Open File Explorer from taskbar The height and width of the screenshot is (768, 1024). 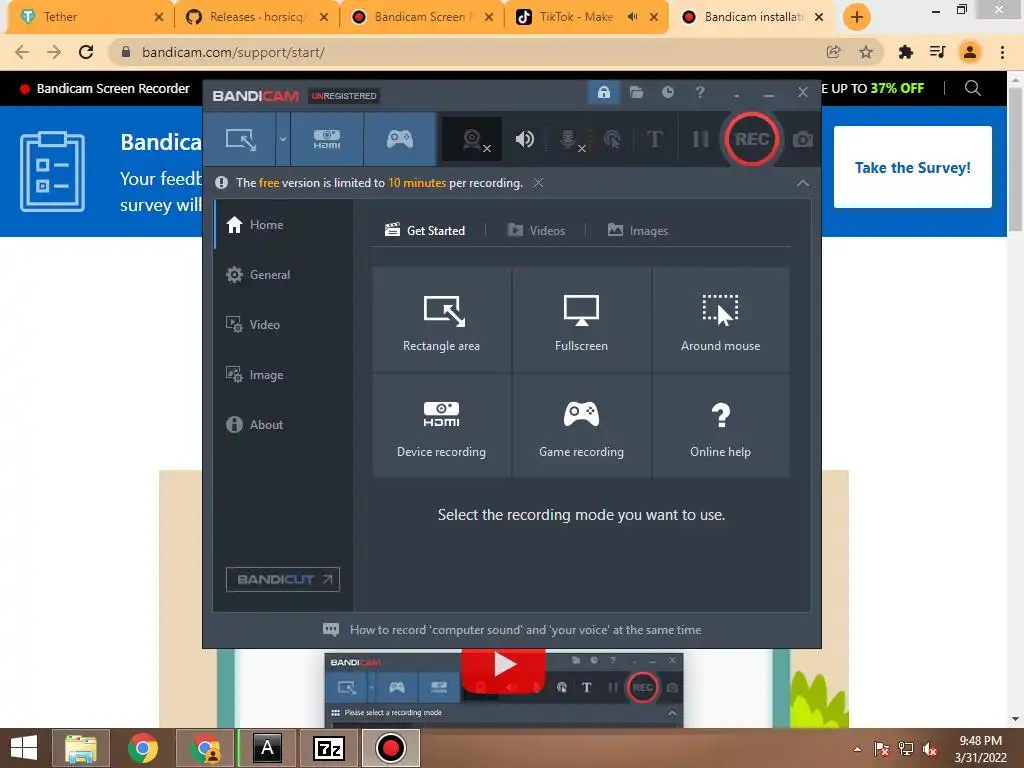click(80, 748)
